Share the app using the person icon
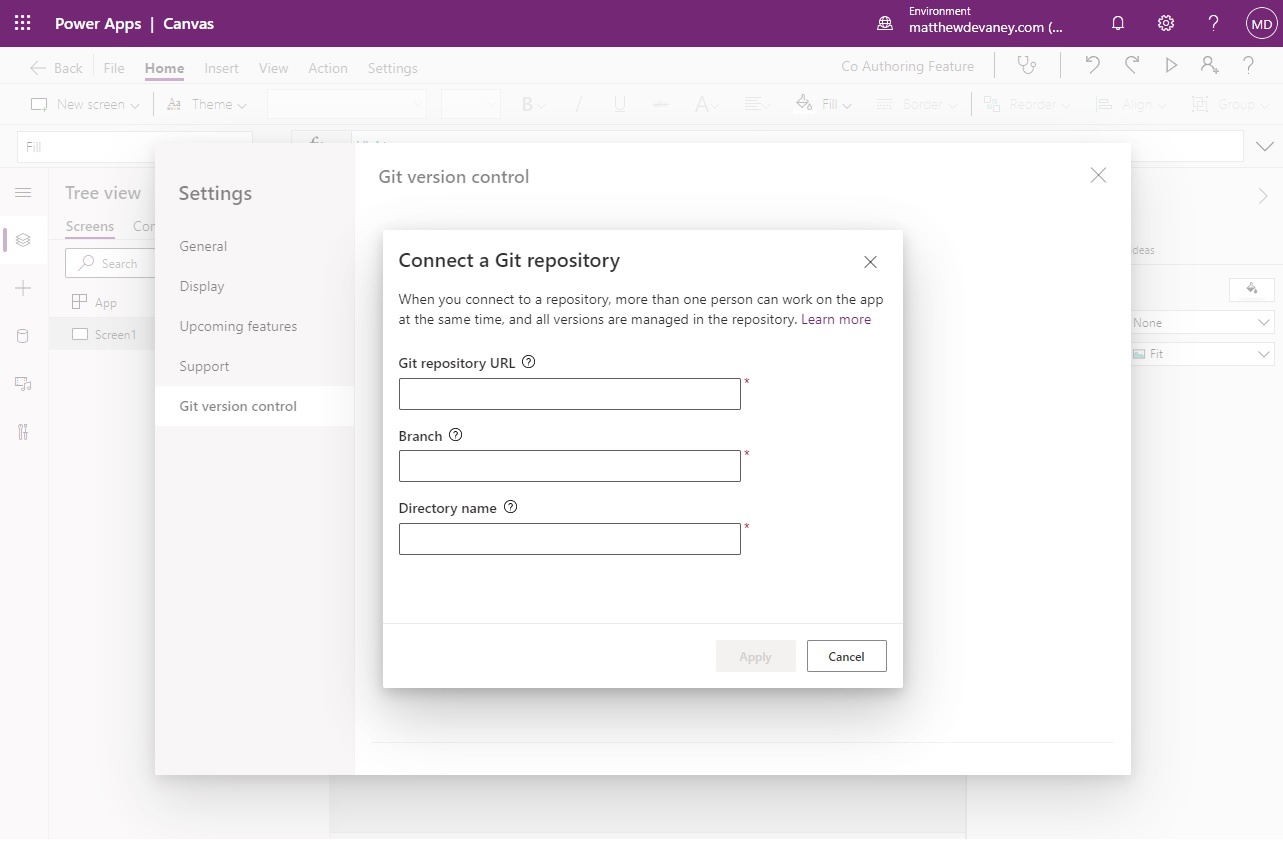The width and height of the screenshot is (1283, 842). pos(1210,64)
